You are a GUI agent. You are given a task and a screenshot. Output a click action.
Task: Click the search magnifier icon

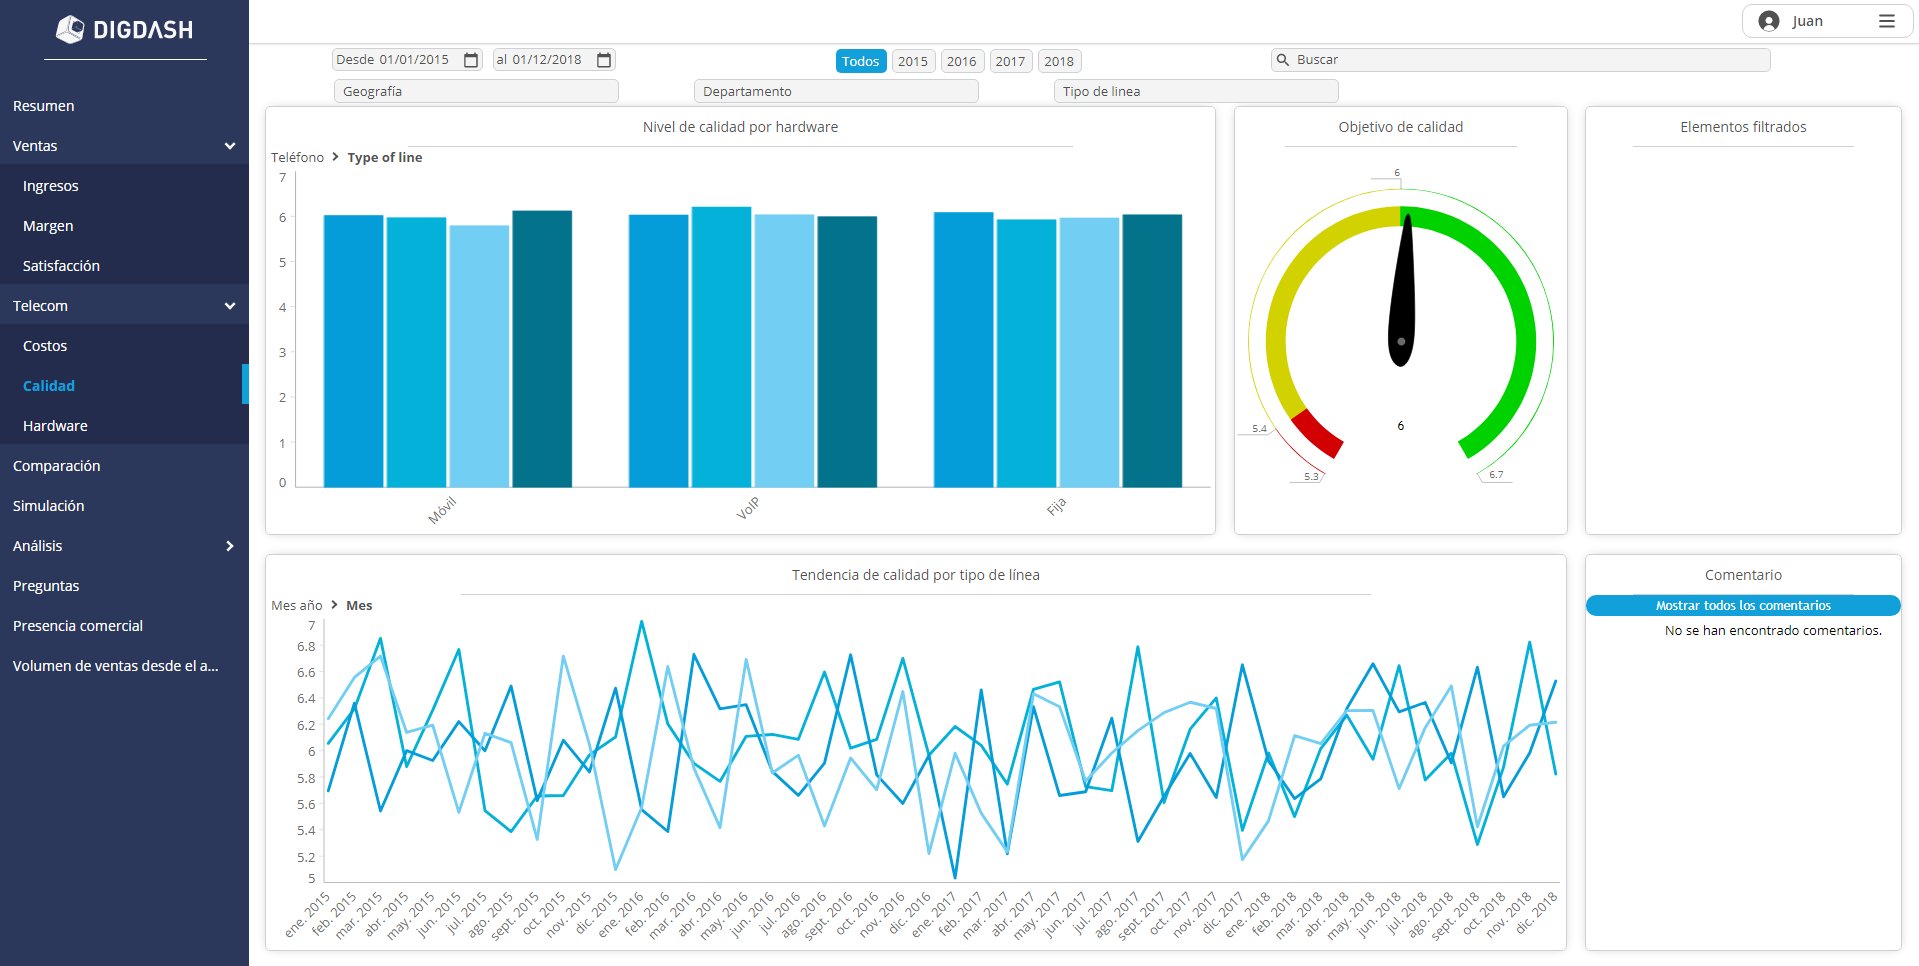click(x=1282, y=60)
